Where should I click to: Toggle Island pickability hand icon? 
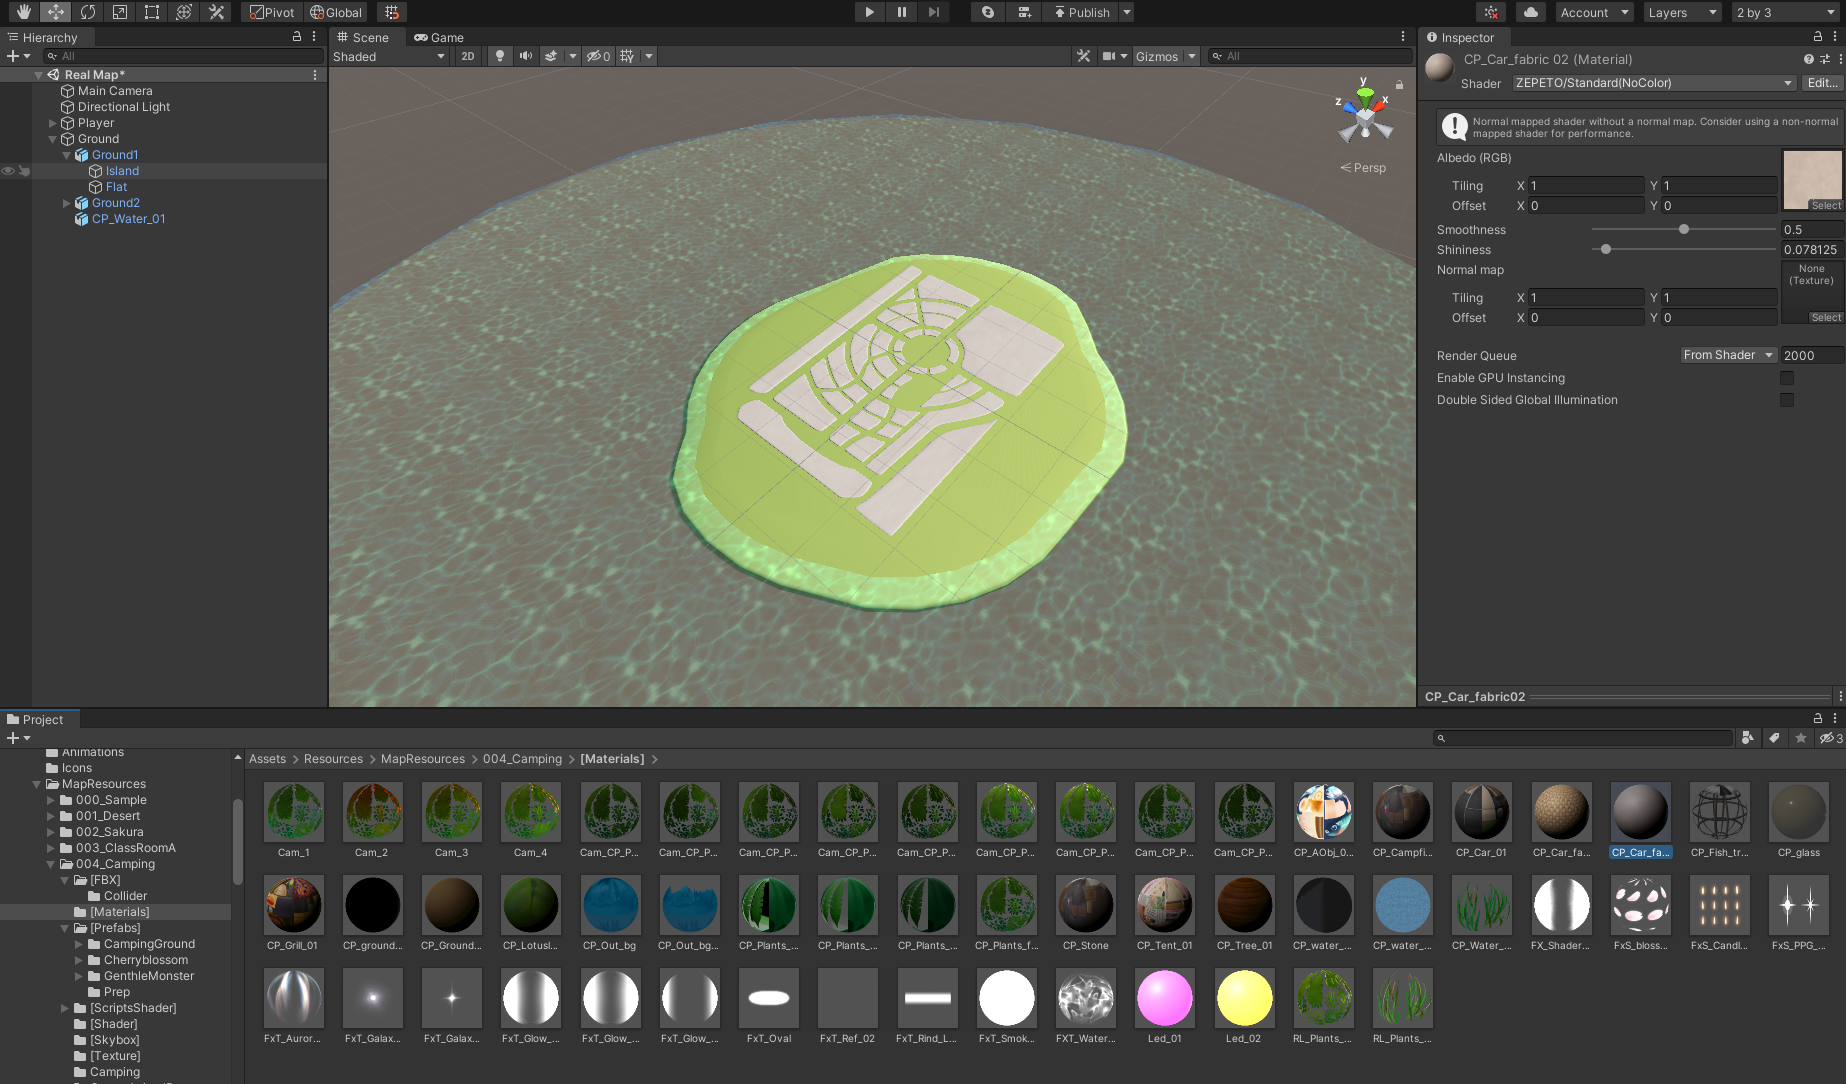24,171
